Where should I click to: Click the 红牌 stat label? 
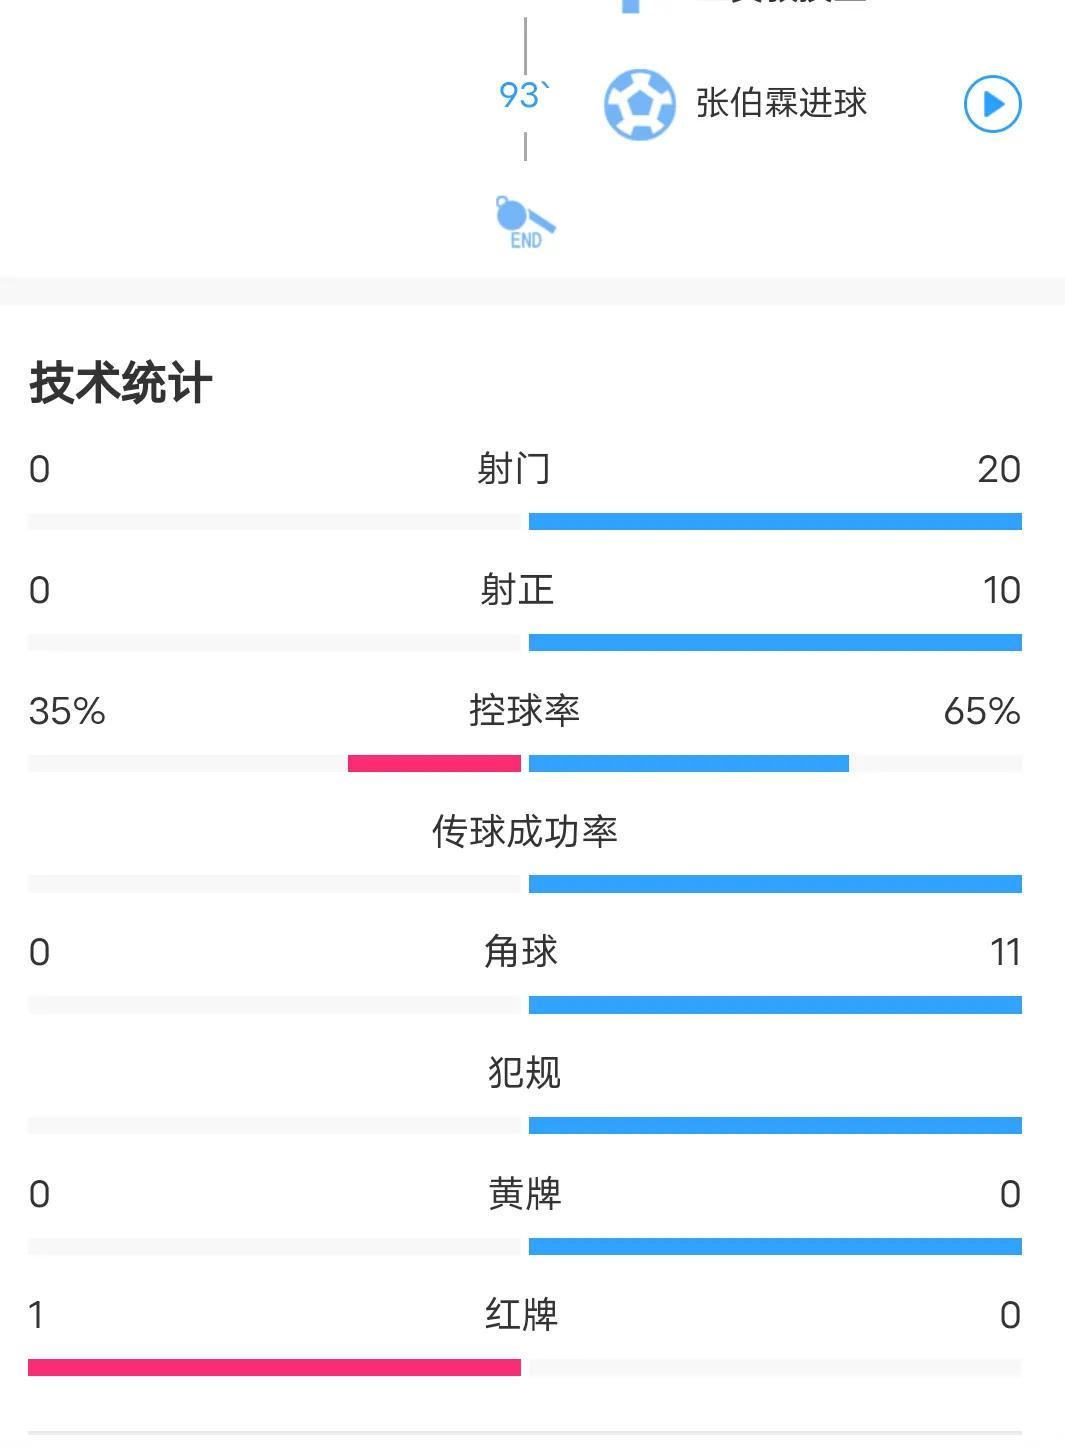pyautogui.click(x=521, y=1315)
